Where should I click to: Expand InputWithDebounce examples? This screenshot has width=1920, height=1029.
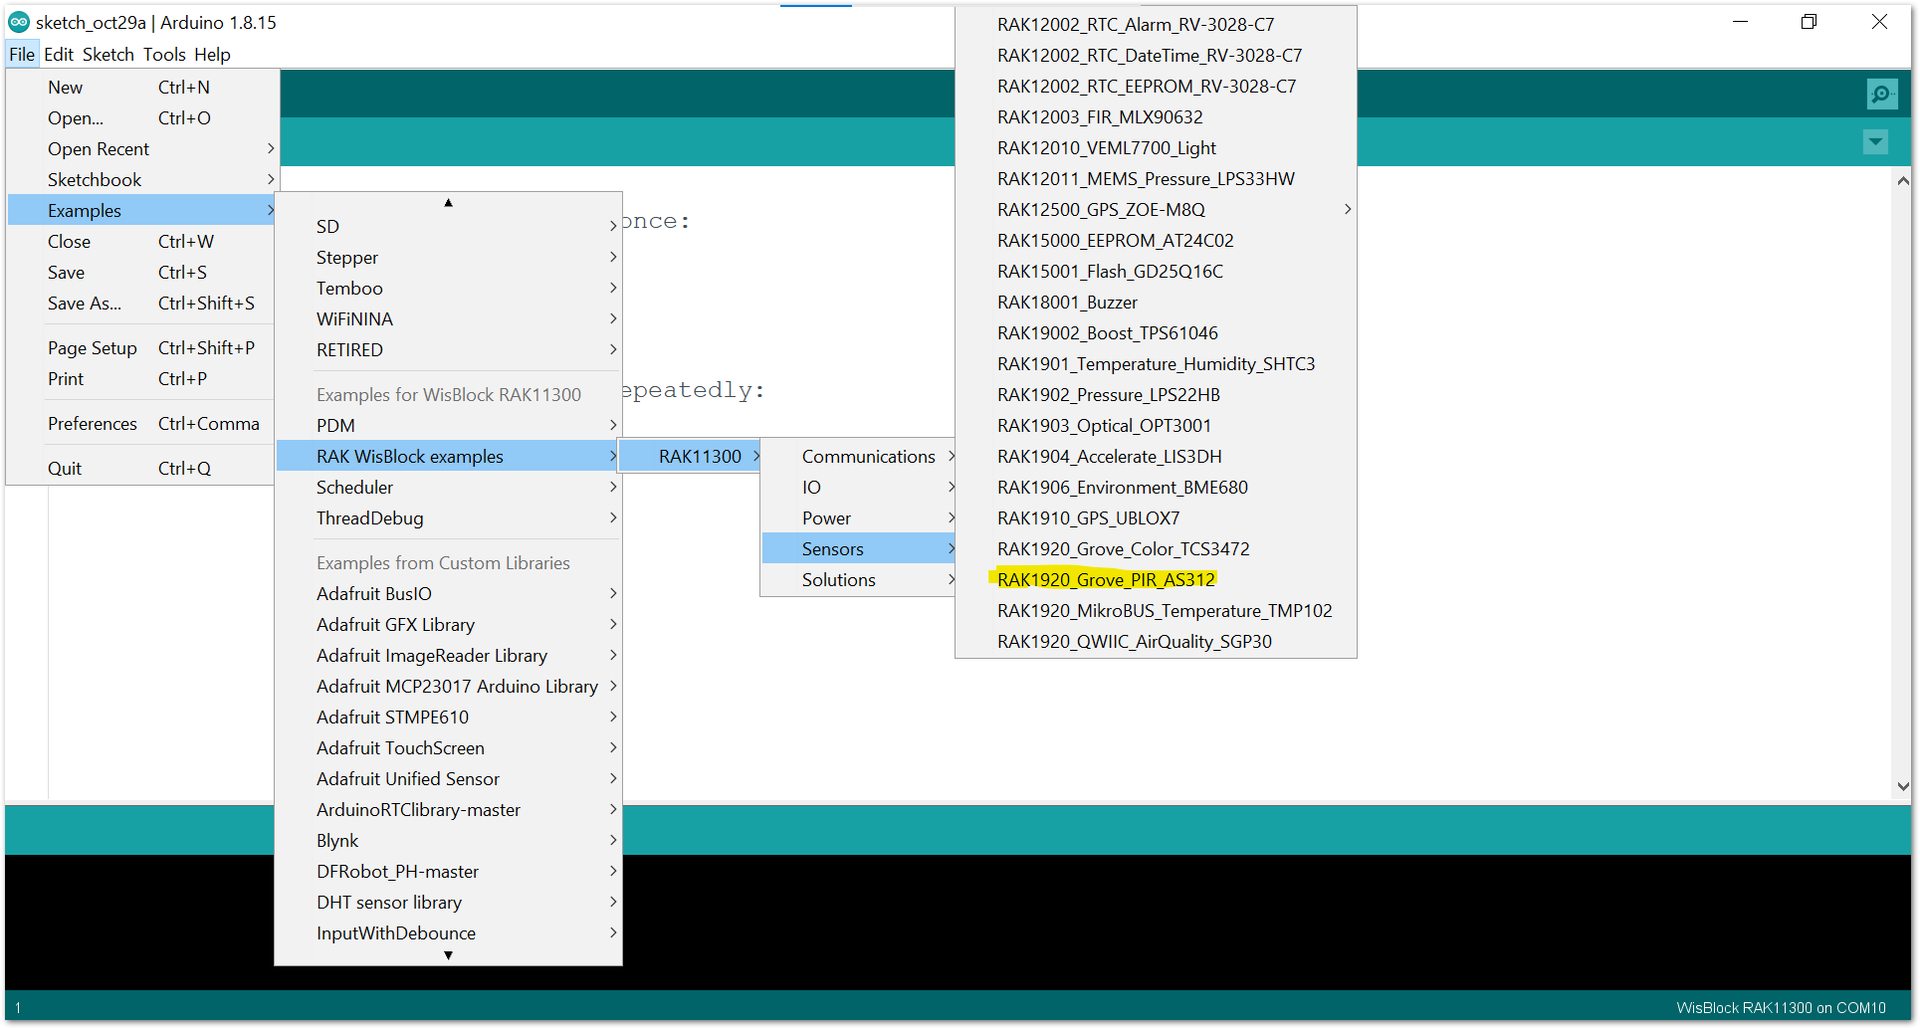[x=449, y=933]
